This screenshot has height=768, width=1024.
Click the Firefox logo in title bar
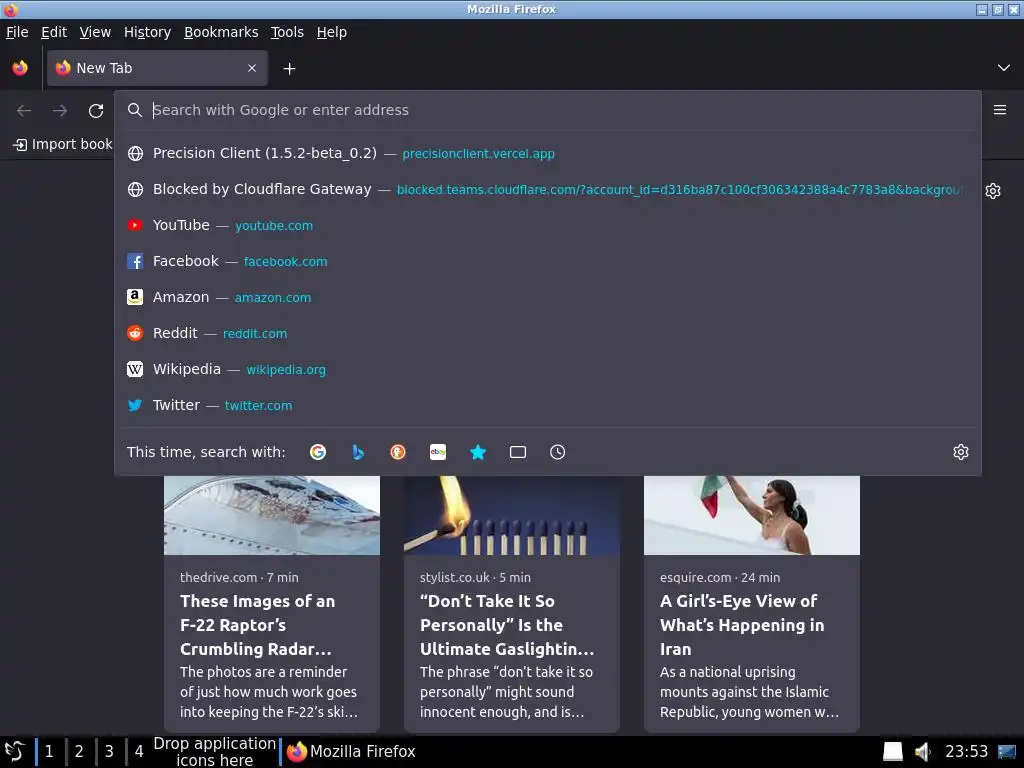pos(10,9)
